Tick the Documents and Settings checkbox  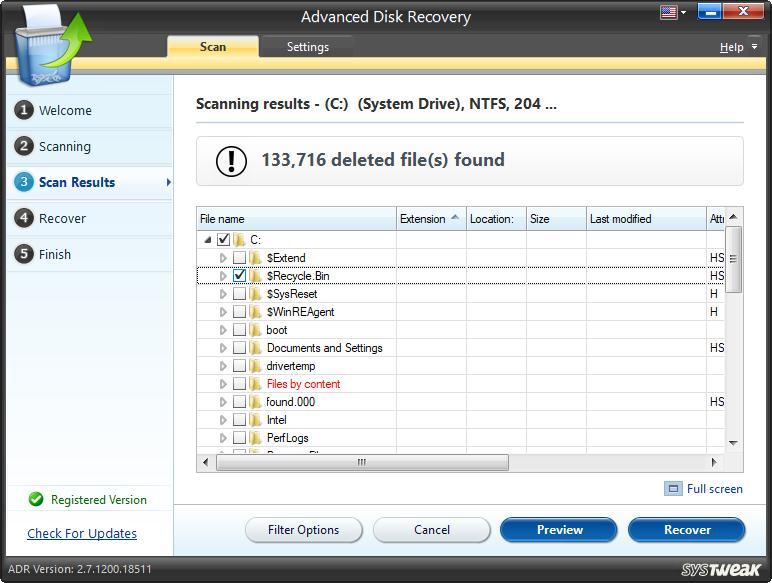point(239,348)
